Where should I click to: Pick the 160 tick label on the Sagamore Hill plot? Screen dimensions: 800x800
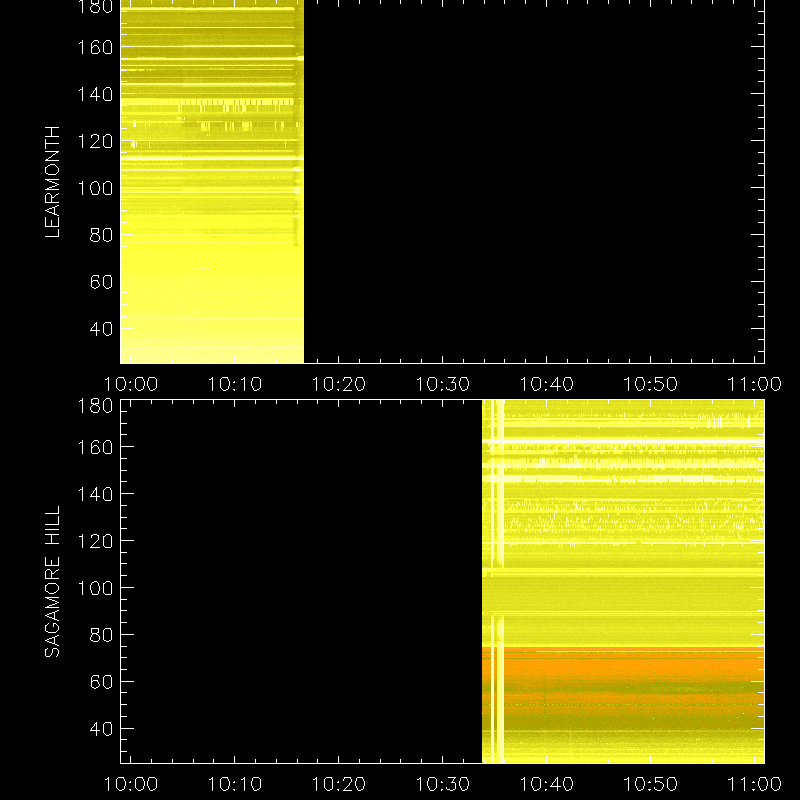coord(95,447)
